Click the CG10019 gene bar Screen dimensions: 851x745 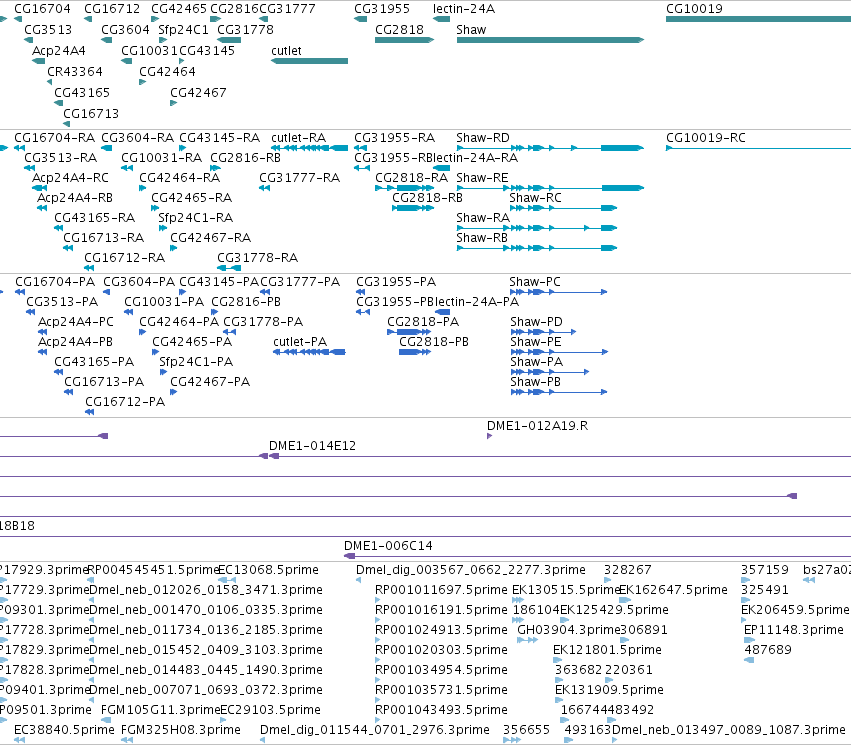758,19
